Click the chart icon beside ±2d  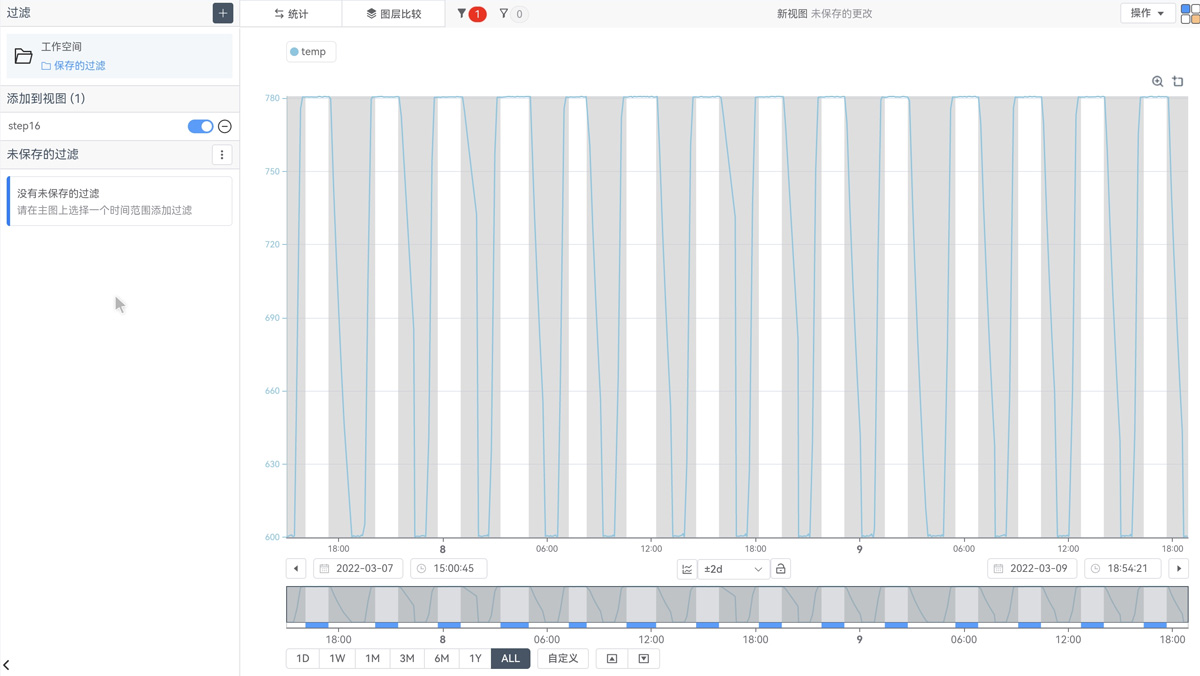point(687,569)
